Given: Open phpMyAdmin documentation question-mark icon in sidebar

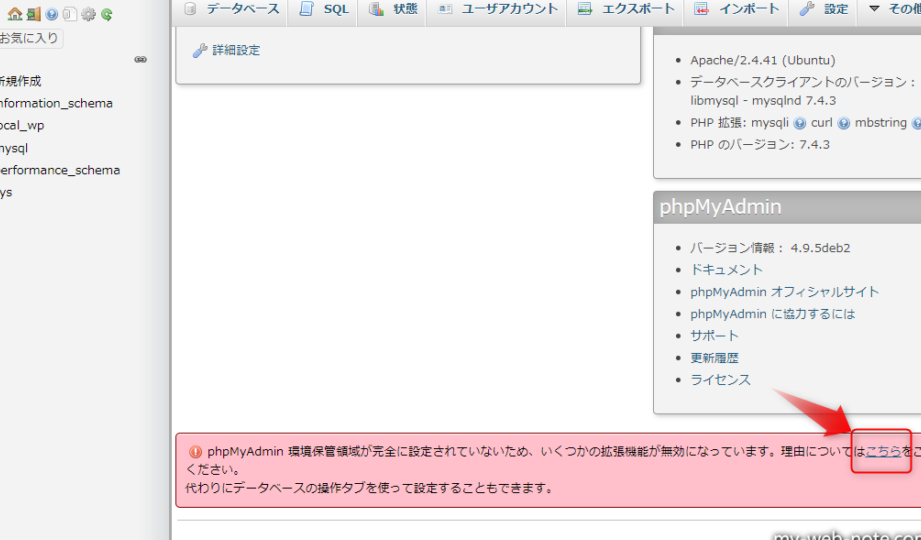Looking at the screenshot, I should (51, 14).
